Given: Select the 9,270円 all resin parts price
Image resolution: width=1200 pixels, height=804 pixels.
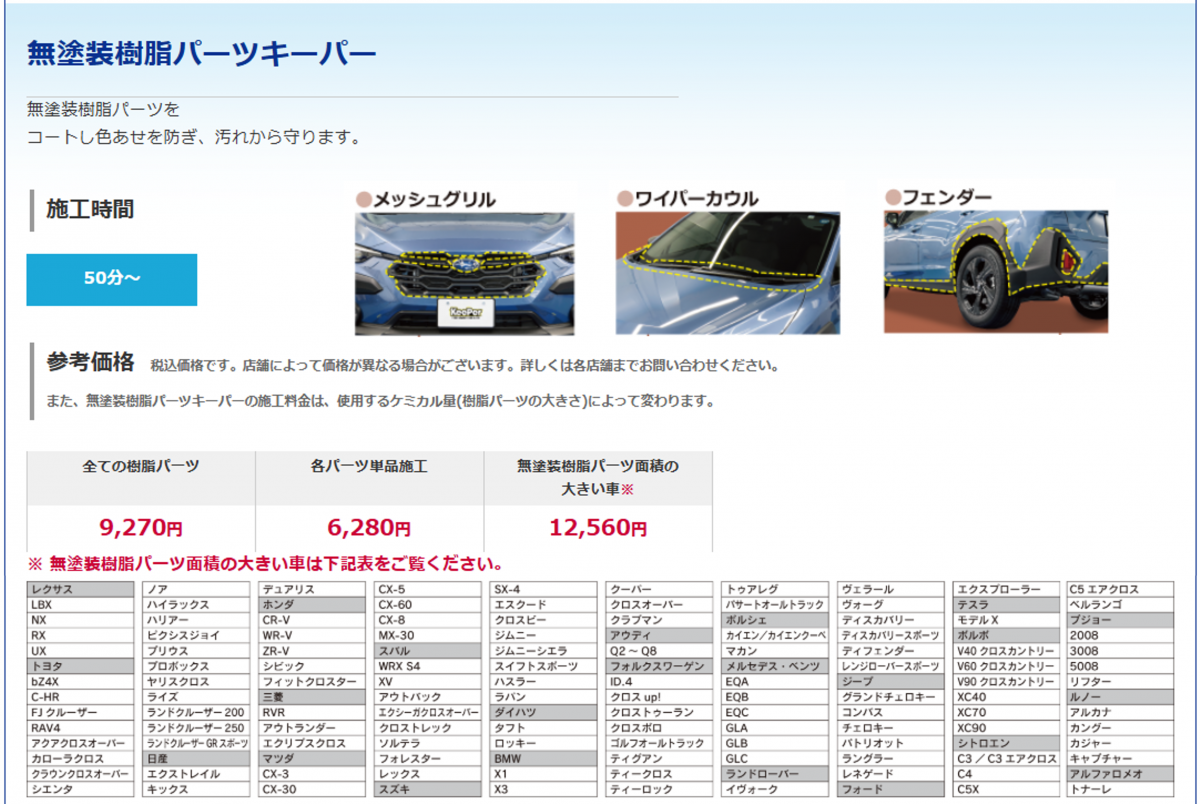Looking at the screenshot, I should [141, 527].
